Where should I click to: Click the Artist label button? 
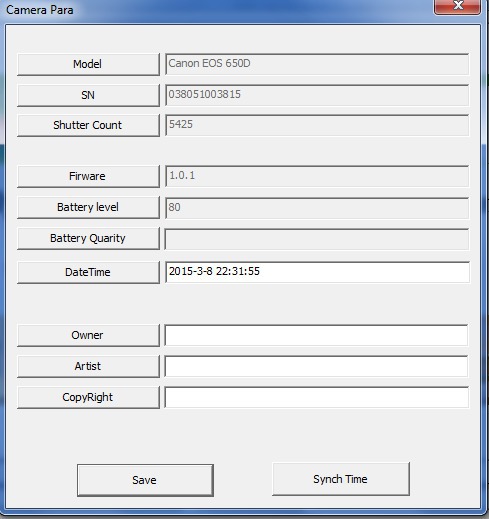click(88, 366)
